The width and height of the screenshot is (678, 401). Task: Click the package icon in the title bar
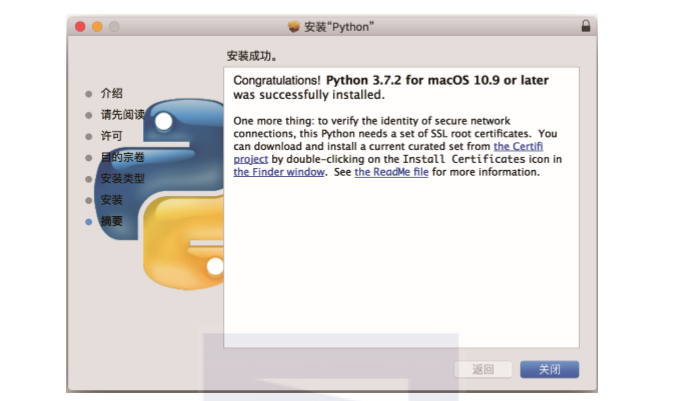294,27
